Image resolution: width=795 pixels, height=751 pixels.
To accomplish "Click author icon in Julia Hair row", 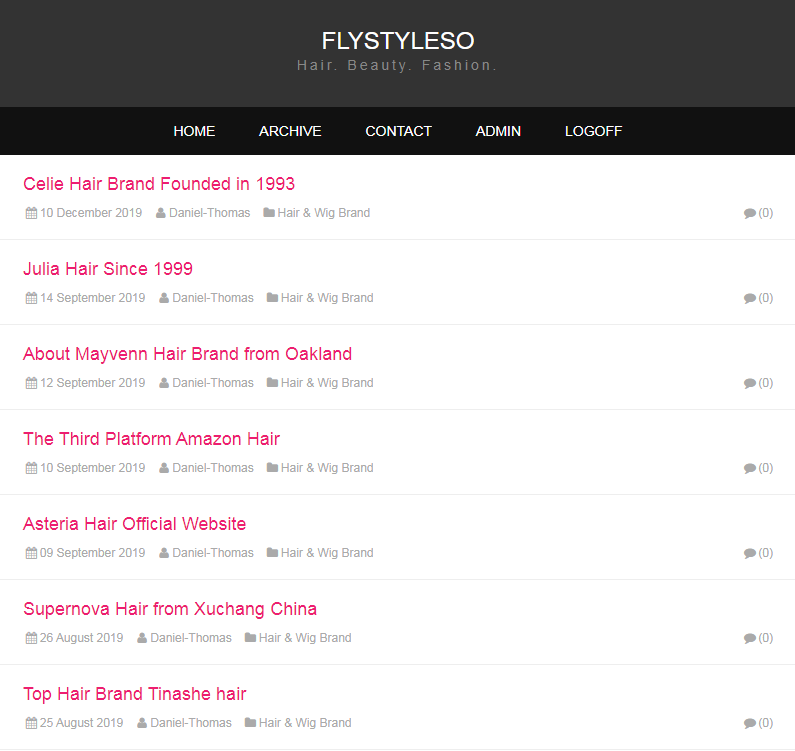I will click(164, 298).
